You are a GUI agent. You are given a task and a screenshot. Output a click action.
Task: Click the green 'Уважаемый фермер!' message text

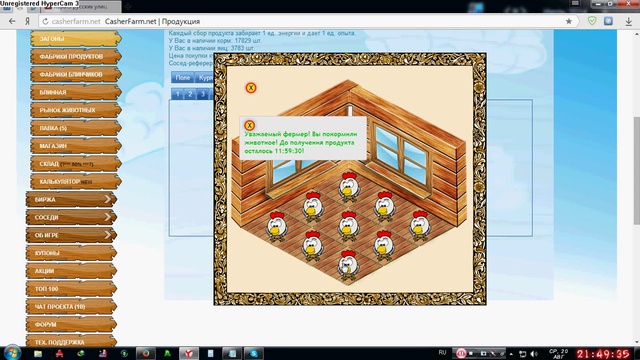(301, 142)
